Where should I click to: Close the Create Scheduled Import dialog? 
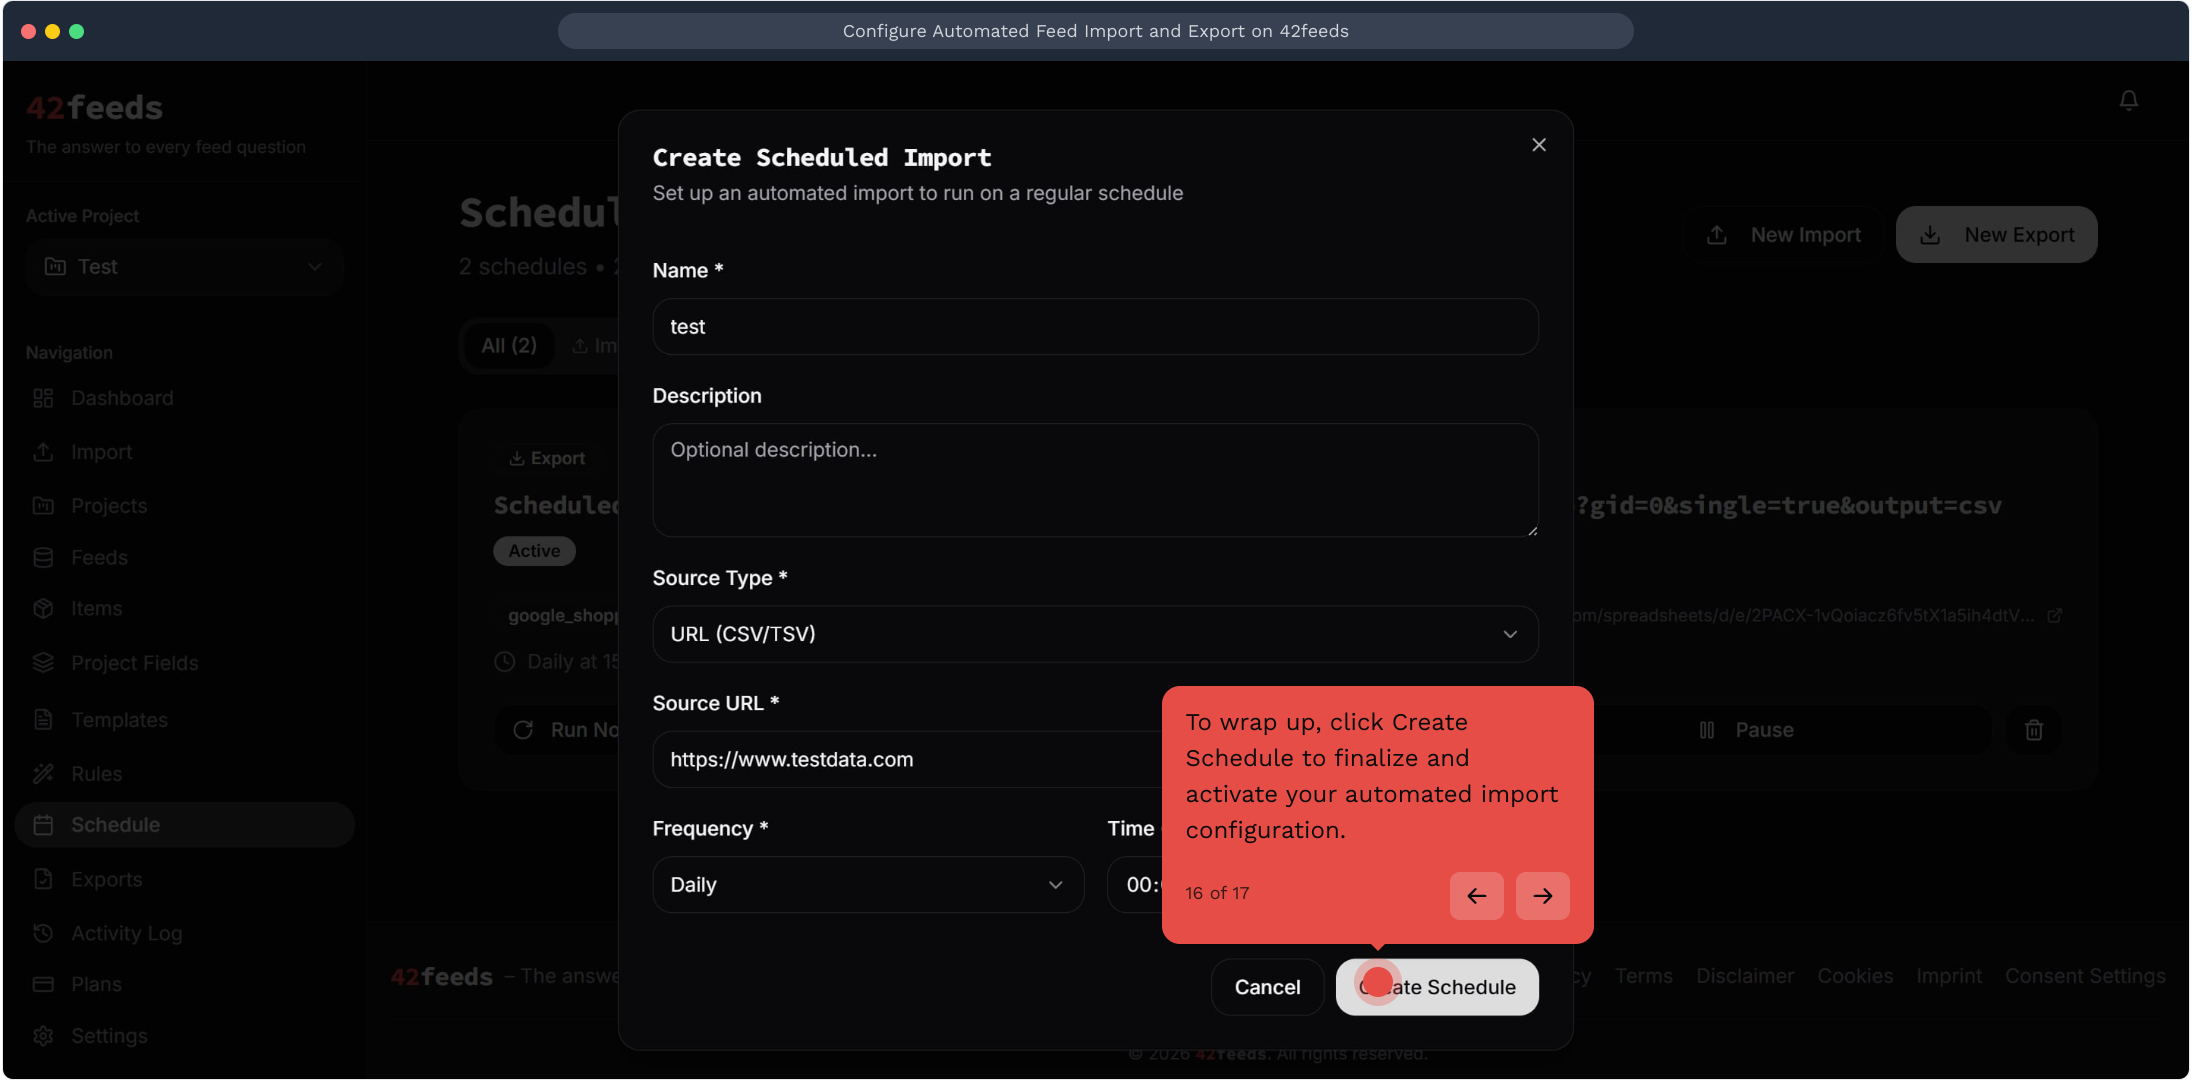tap(1538, 145)
